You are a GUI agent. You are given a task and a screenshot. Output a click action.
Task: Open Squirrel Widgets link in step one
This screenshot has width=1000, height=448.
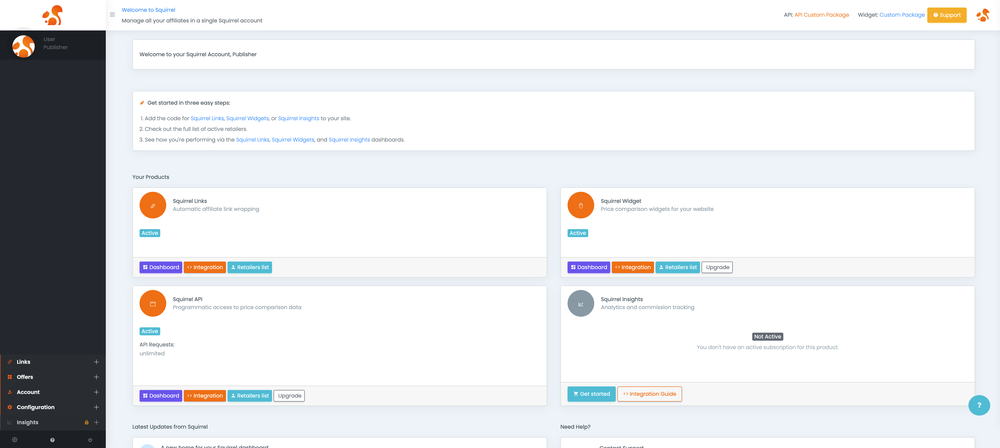247,118
